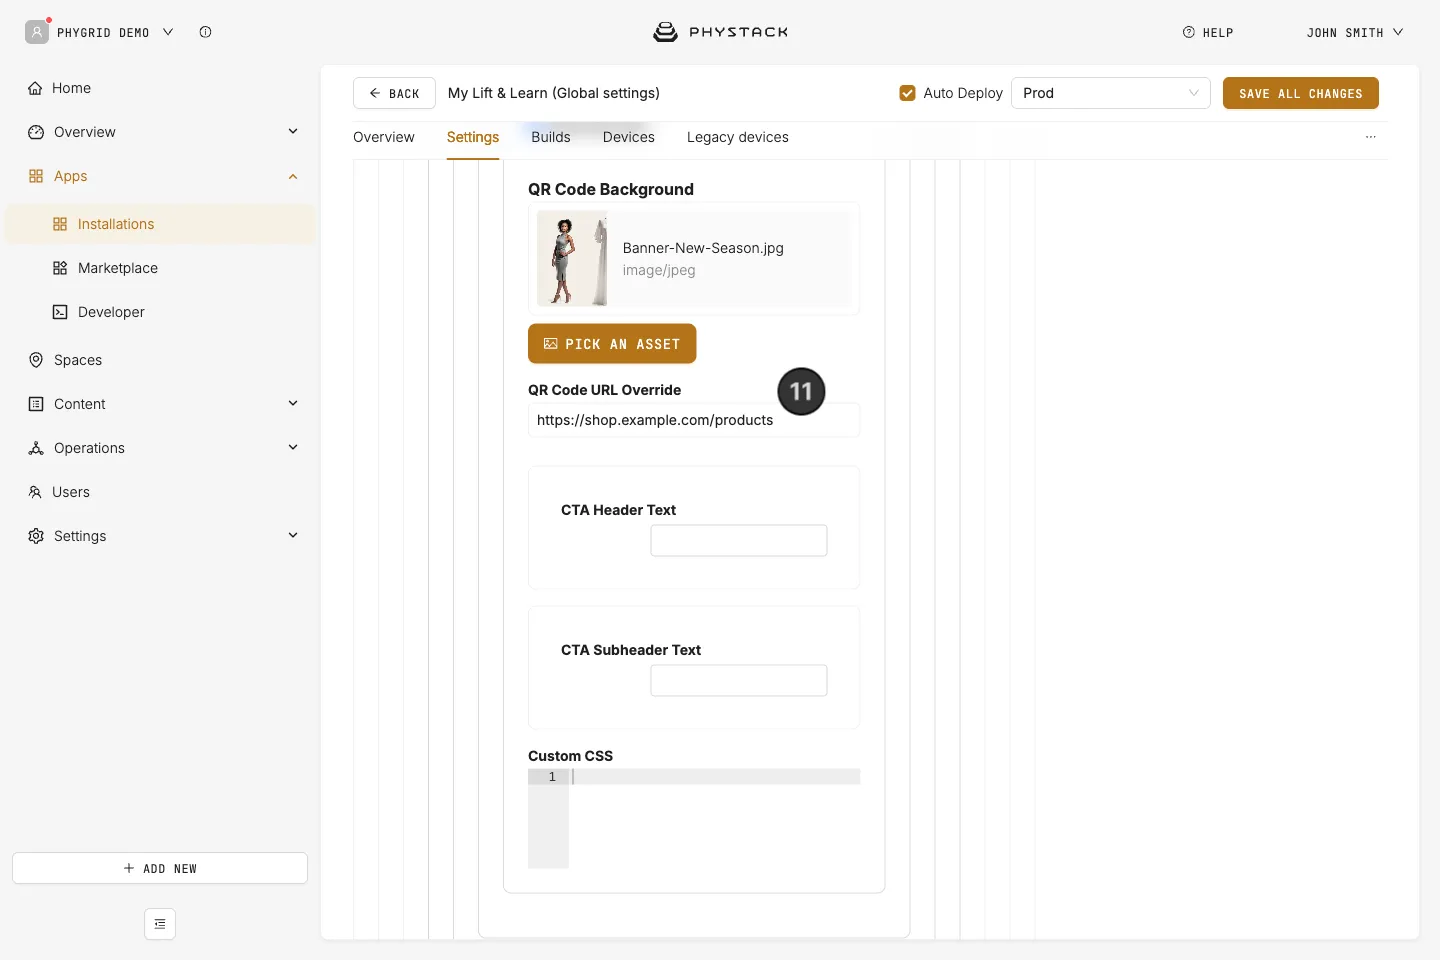Click the Settings gear icon in sidebar
The image size is (1440, 960).
click(36, 536)
